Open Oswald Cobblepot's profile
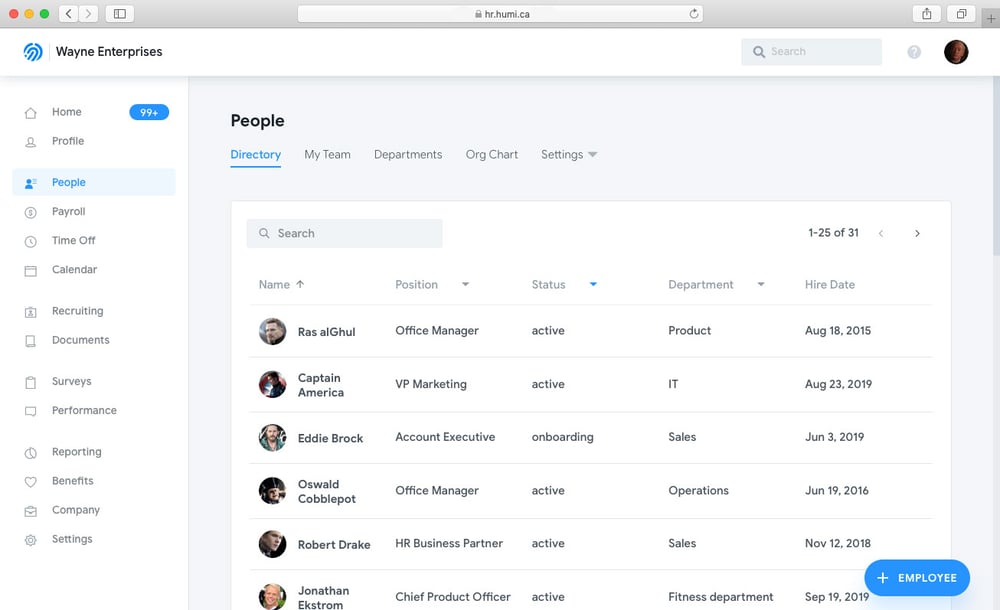 click(x=327, y=491)
